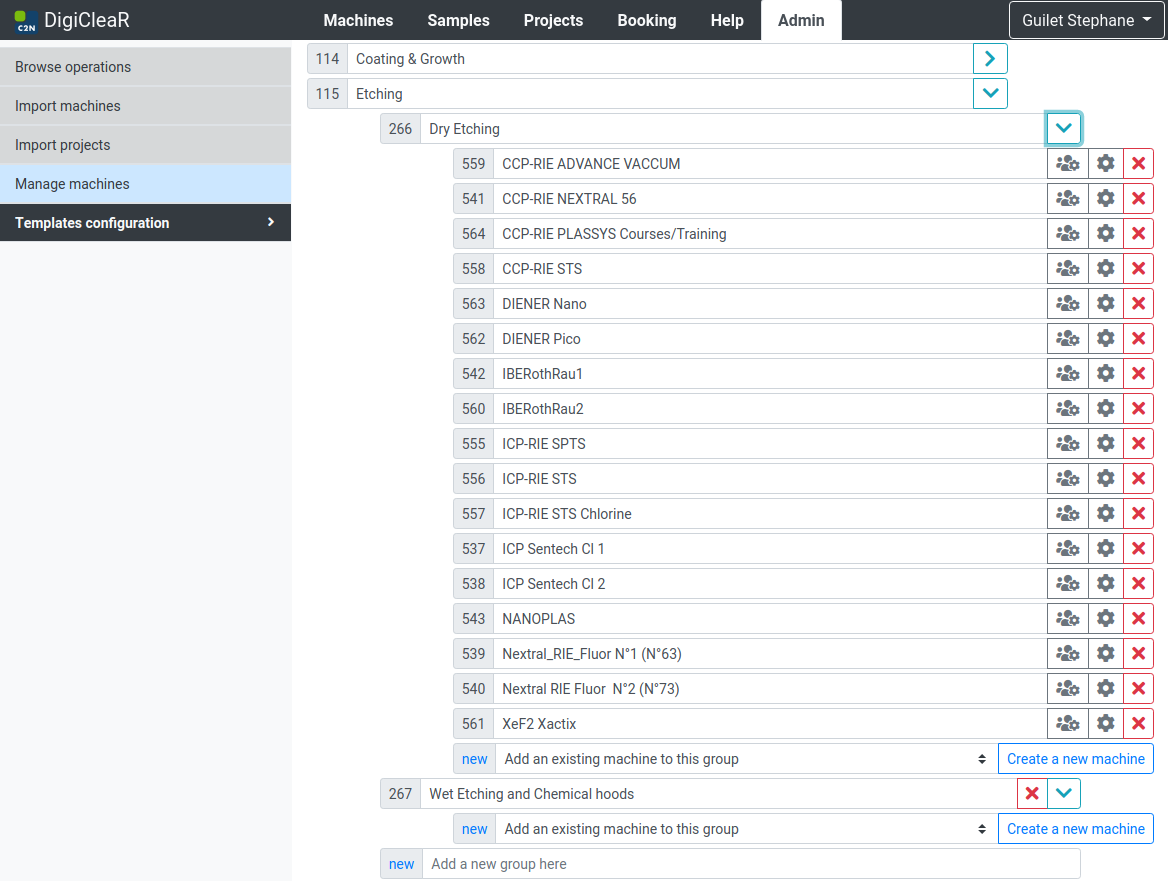This screenshot has height=881, width=1168.
Task: Click the Add a new group here field
Action: (750, 864)
